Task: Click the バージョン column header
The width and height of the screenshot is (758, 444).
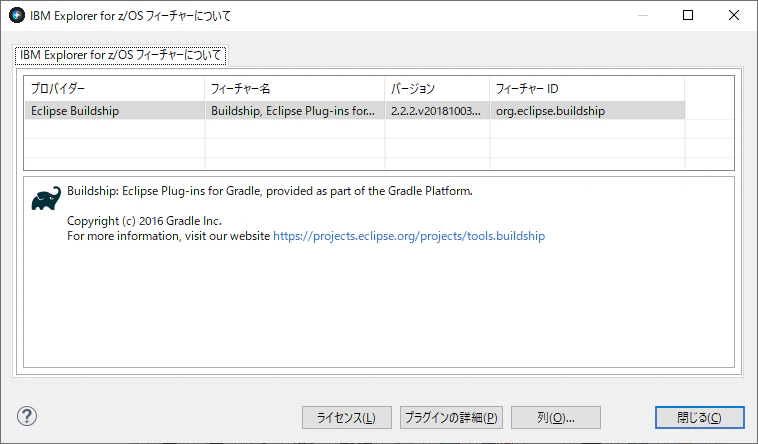Action: click(x=437, y=89)
